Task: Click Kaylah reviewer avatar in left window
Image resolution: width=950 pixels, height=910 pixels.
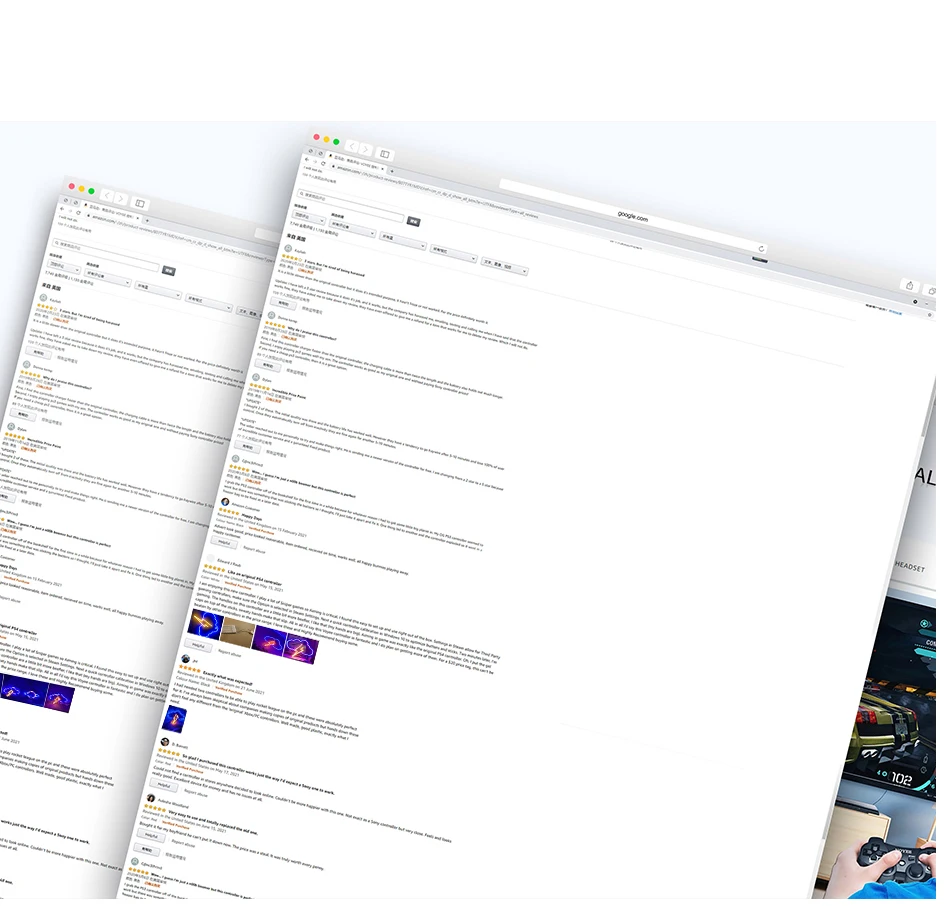Action: [x=43, y=297]
